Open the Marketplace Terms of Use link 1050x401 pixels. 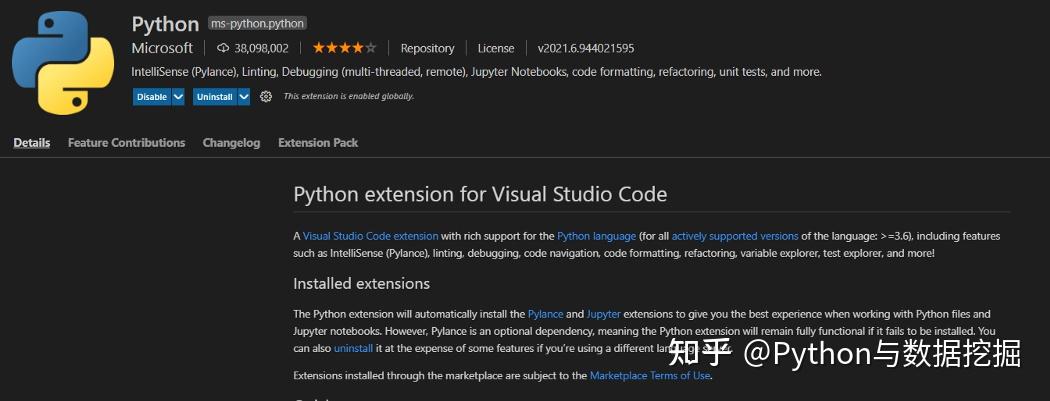[x=650, y=376]
